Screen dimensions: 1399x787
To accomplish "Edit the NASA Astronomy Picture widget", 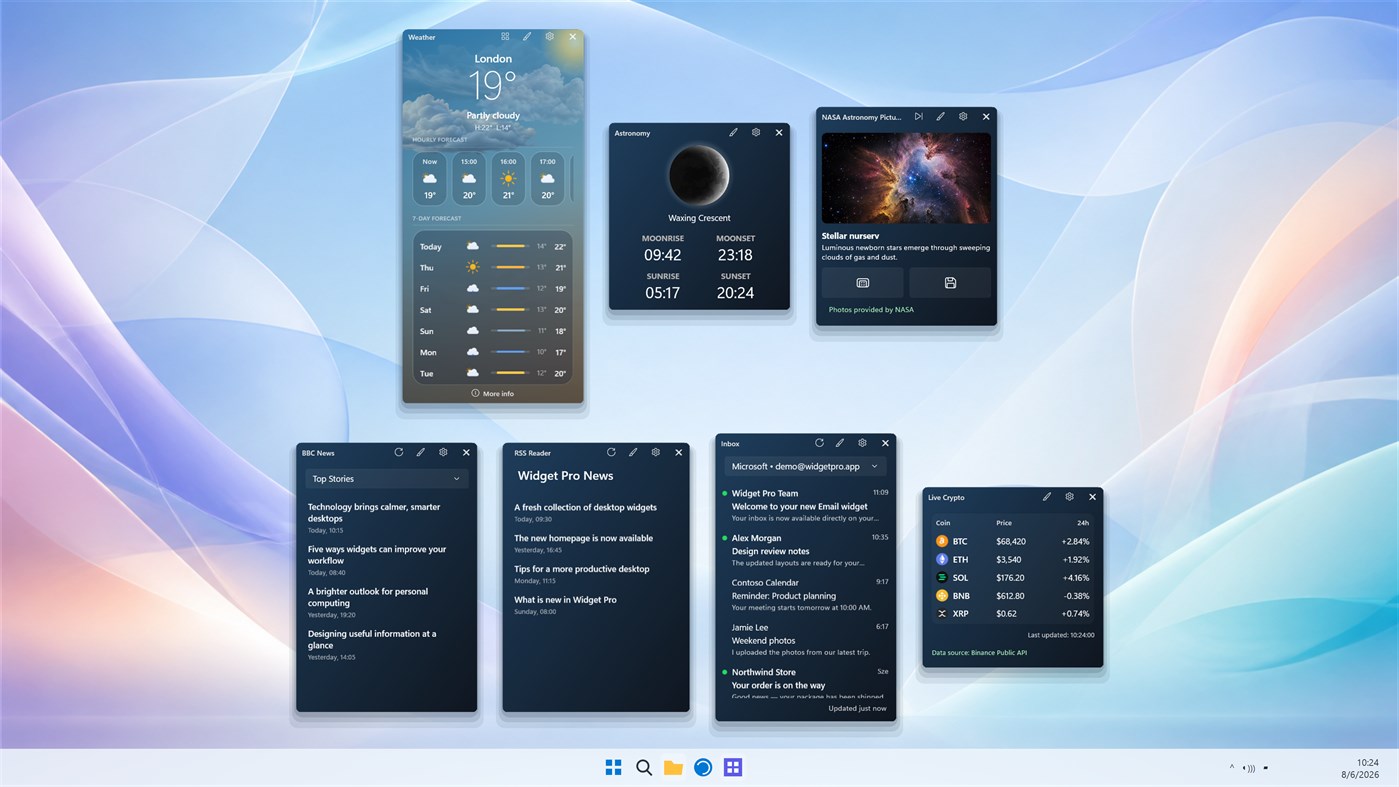I will (940, 117).
